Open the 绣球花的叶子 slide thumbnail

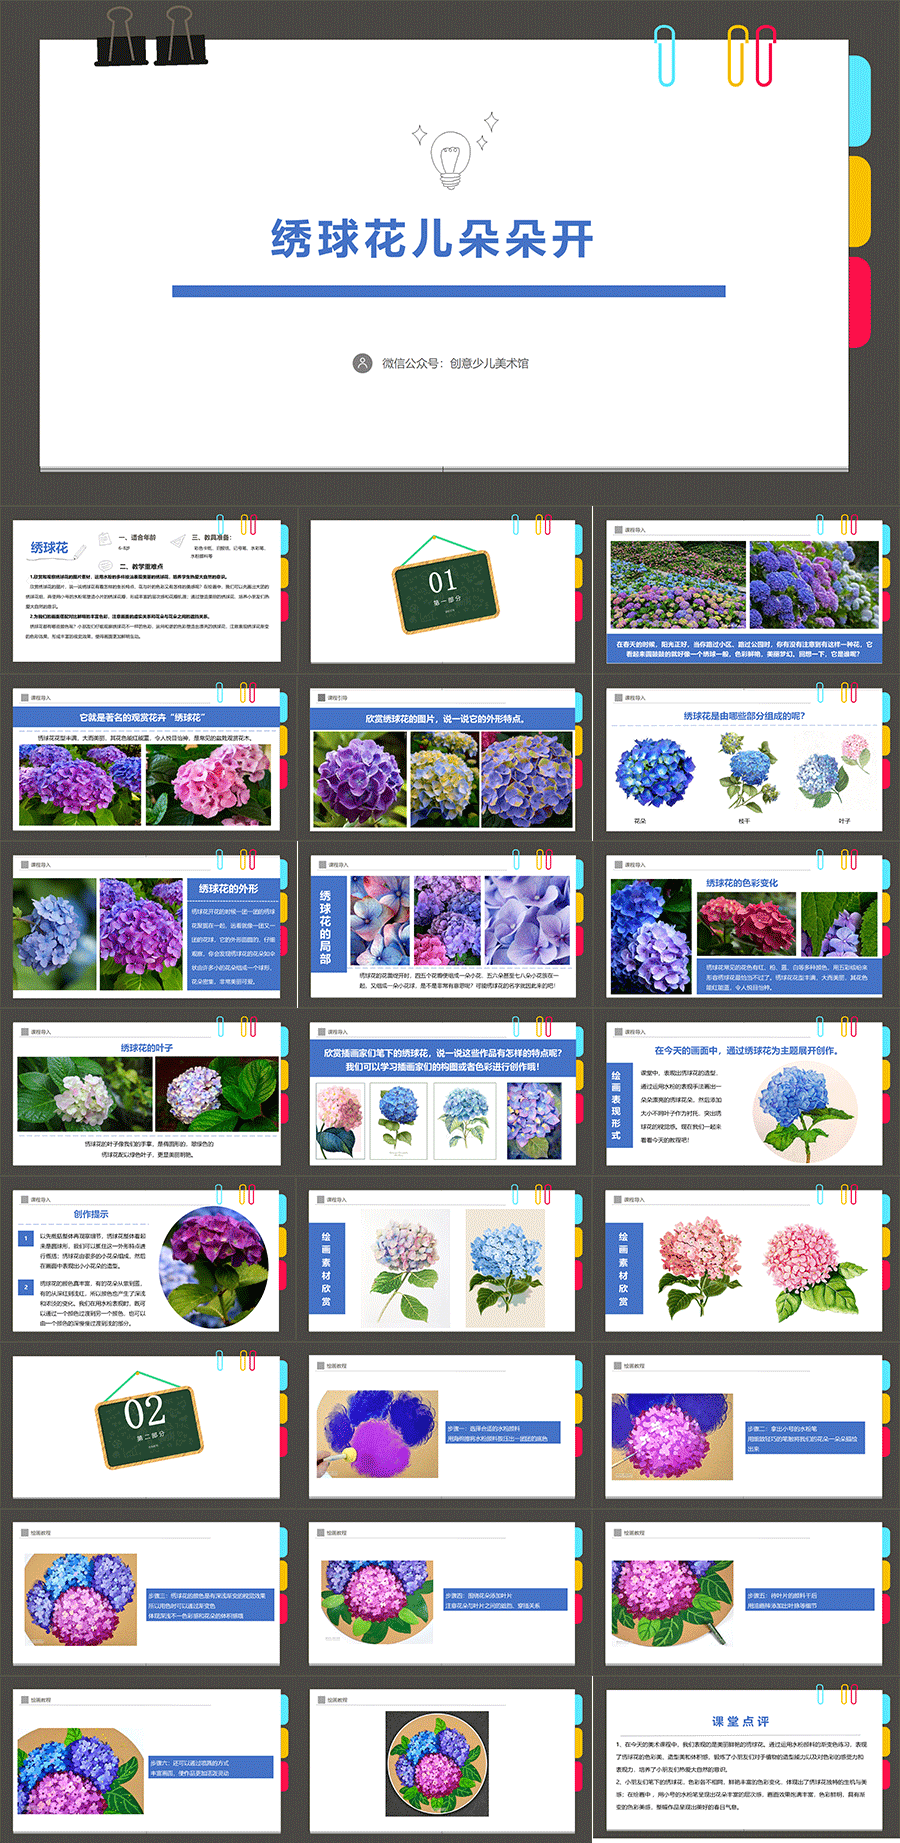(x=147, y=1093)
